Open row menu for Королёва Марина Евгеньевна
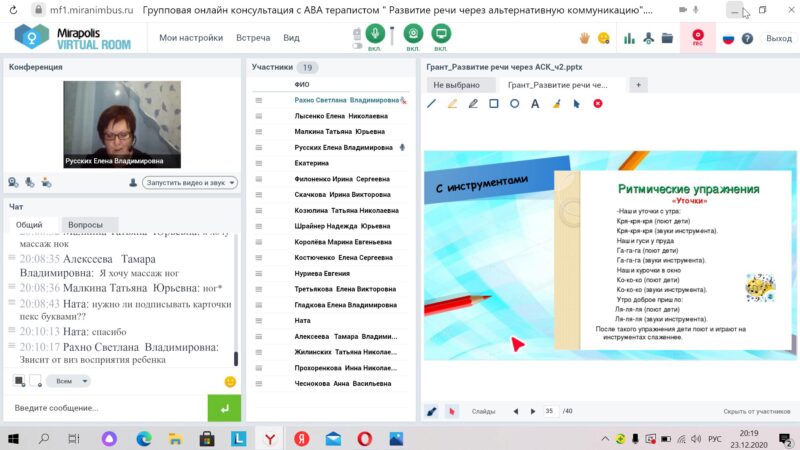800x450 pixels. [x=259, y=242]
